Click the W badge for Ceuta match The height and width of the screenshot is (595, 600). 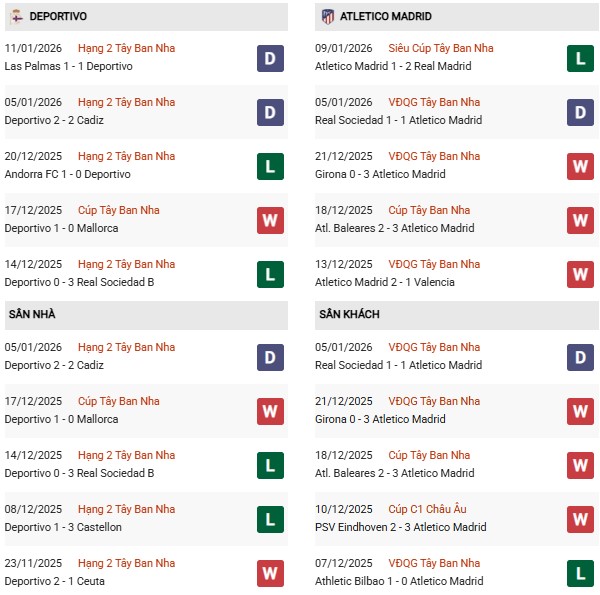pyautogui.click(x=270, y=573)
